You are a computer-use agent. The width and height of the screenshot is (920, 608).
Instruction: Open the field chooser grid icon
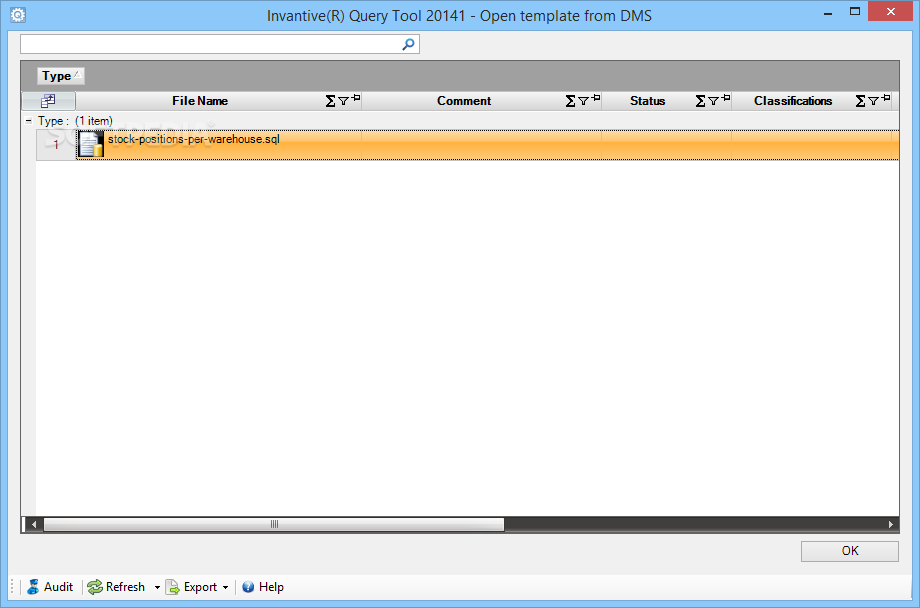(x=48, y=101)
